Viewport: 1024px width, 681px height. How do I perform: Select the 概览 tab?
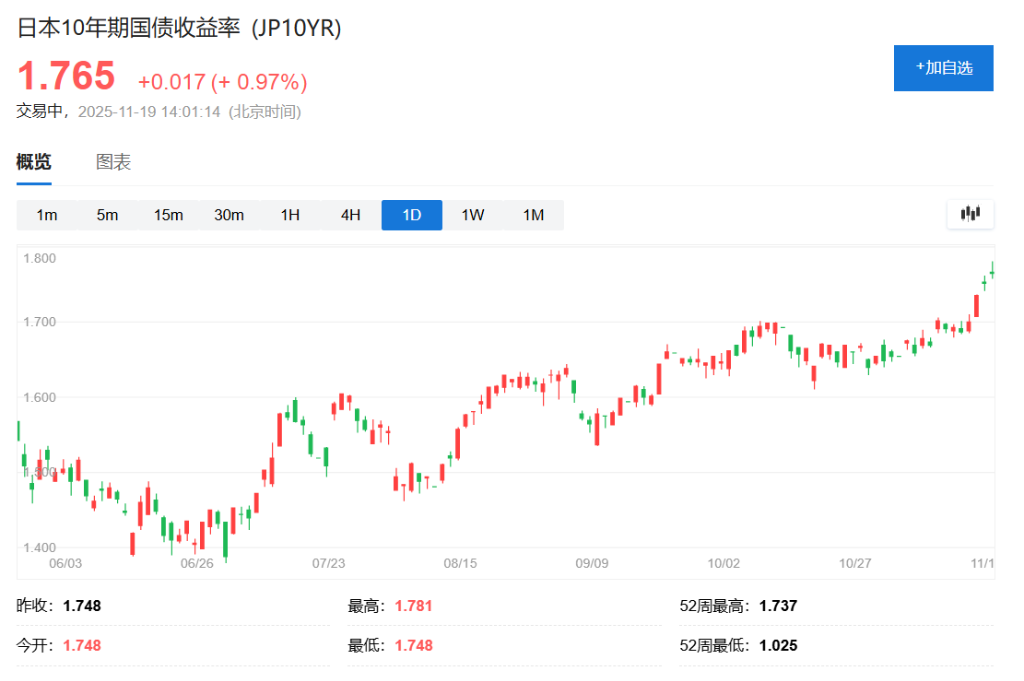pos(35,162)
